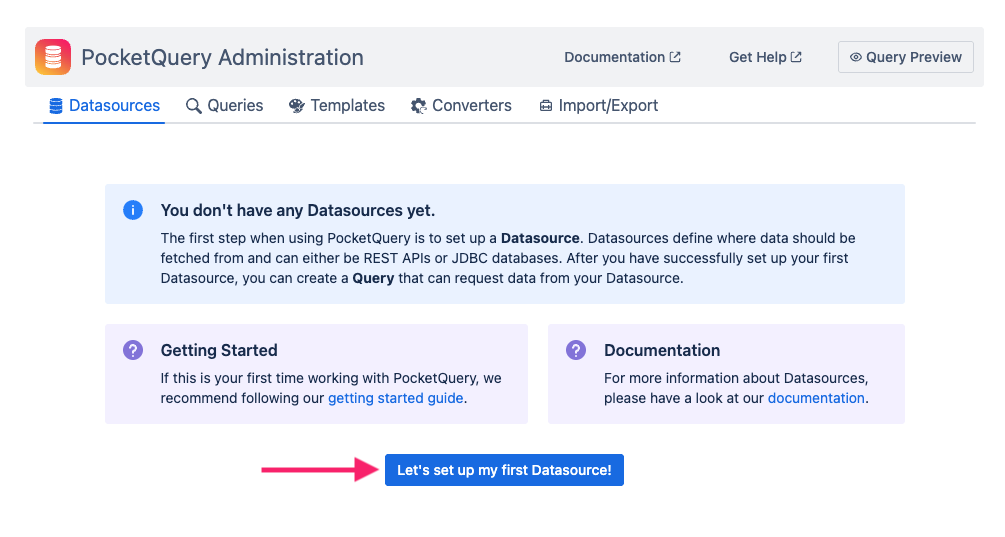Click the Import/Export briefcase icon
Image resolution: width=1005 pixels, height=537 pixels.
point(545,106)
